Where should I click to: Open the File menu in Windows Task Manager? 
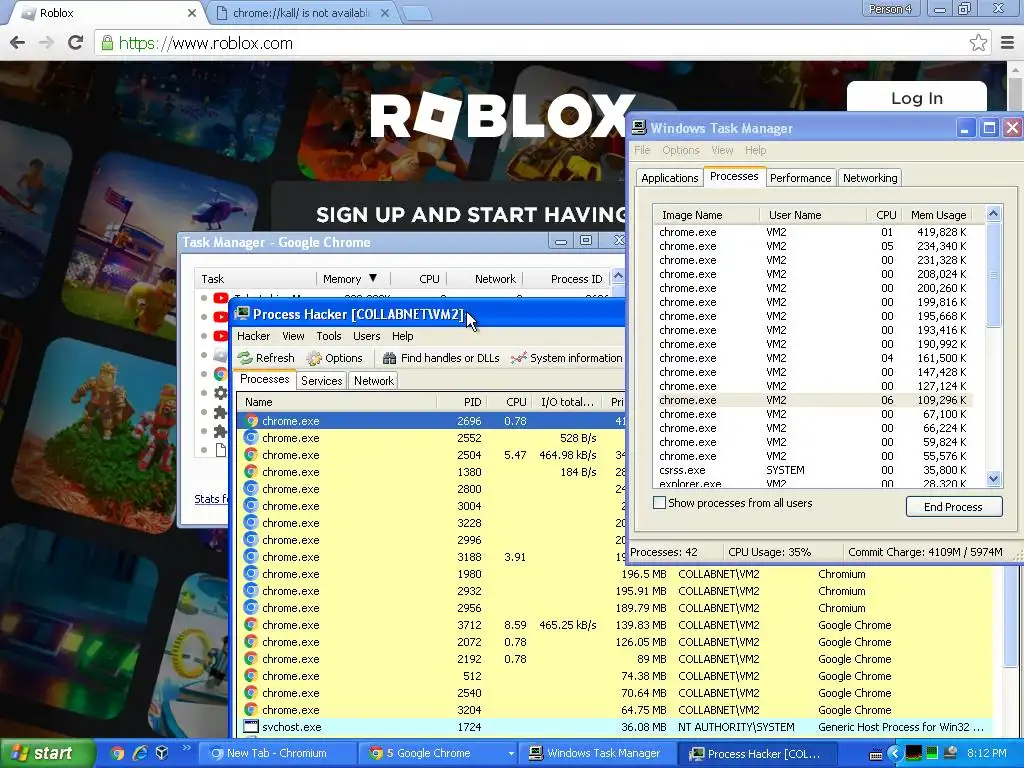click(x=642, y=150)
